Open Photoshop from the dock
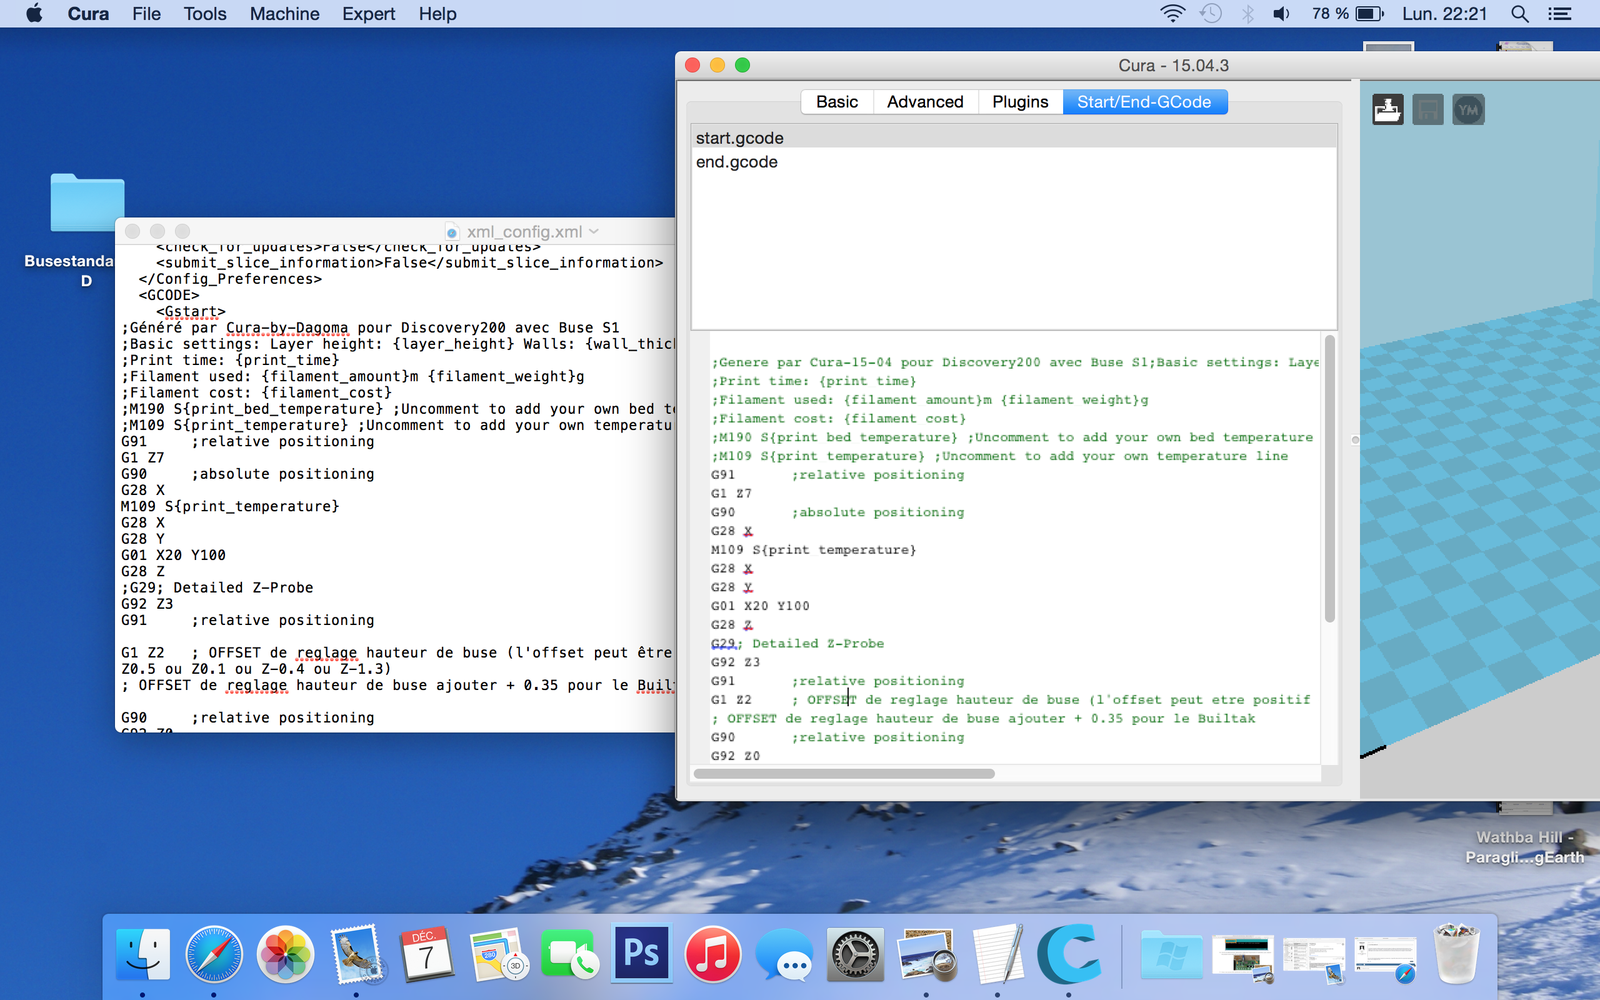This screenshot has width=1600, height=1000. click(x=641, y=954)
